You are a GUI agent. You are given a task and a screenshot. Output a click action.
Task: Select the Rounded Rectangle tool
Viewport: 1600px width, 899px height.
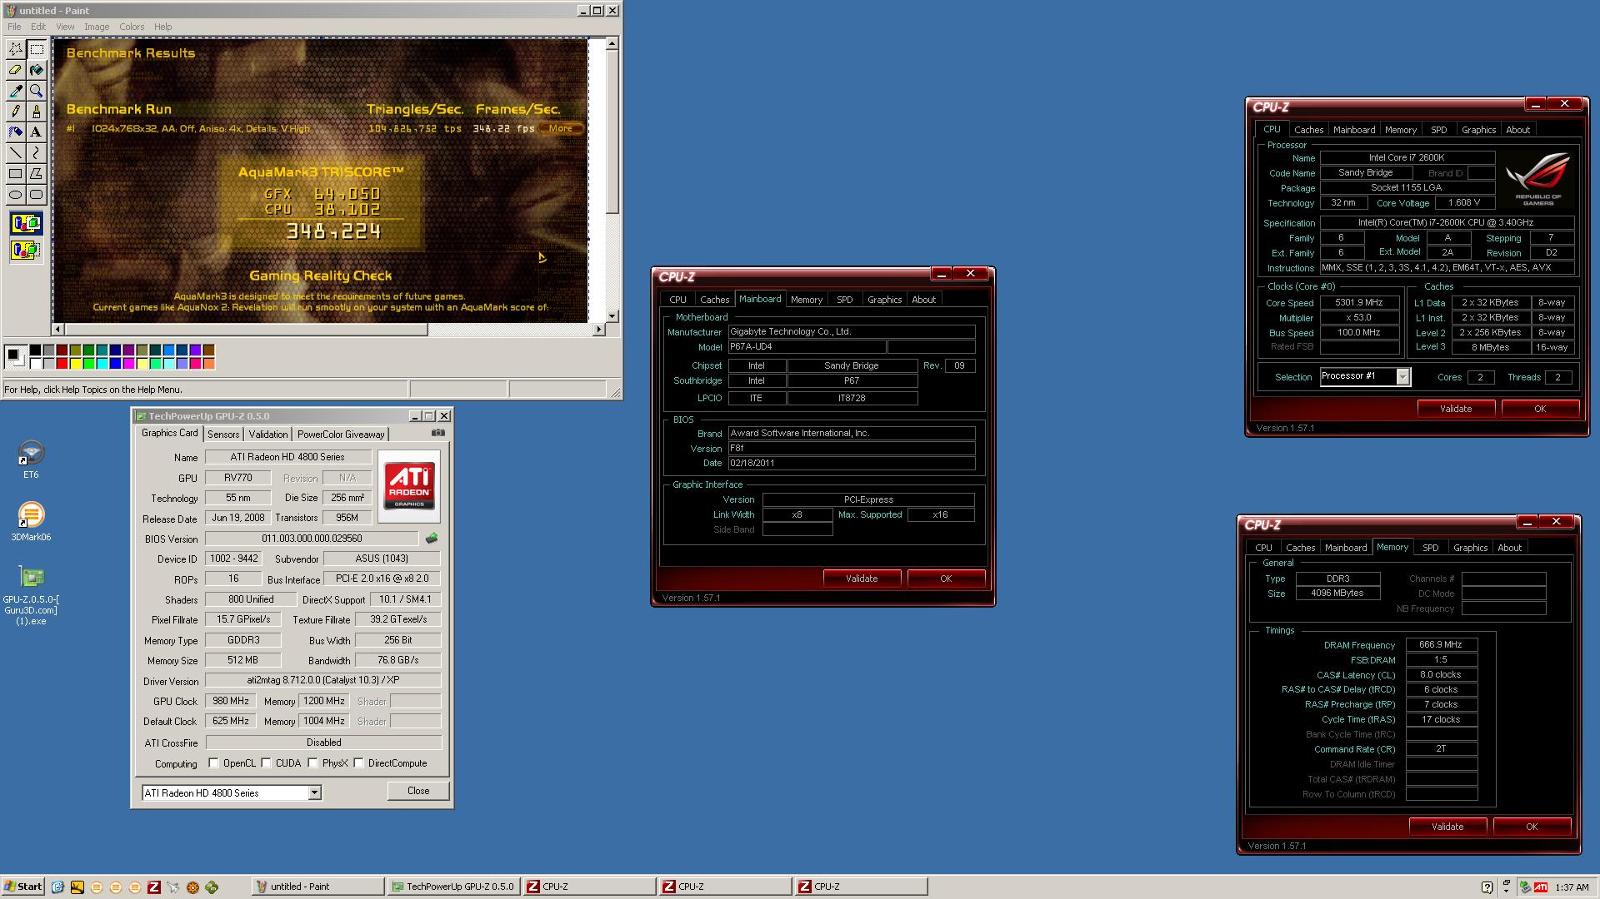pos(36,195)
